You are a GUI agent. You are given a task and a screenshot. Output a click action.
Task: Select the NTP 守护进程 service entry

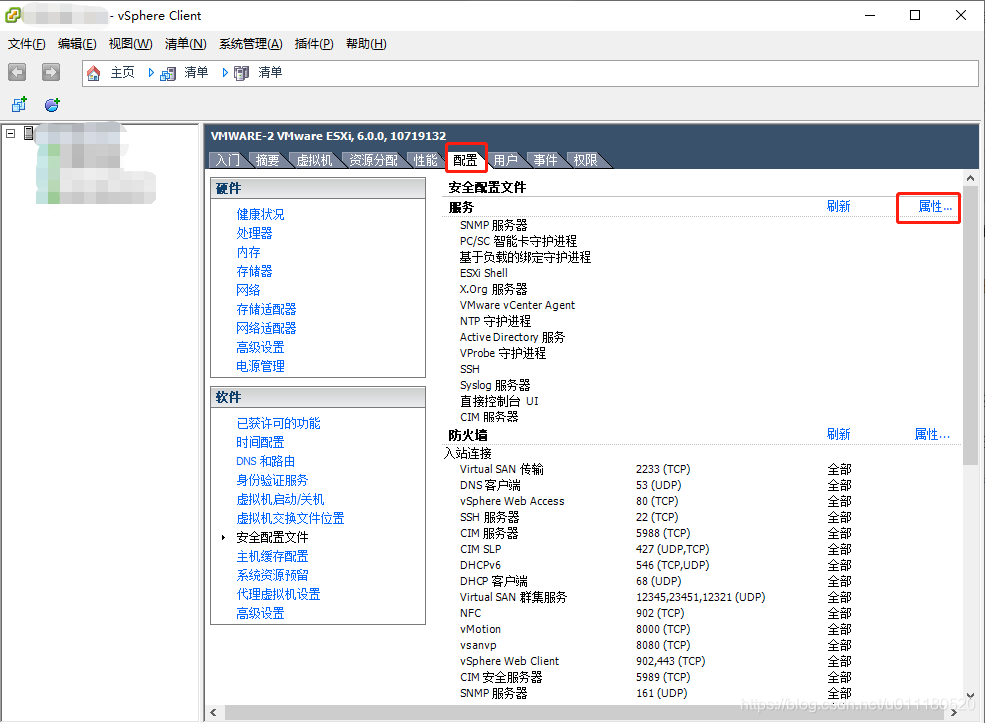coord(496,321)
